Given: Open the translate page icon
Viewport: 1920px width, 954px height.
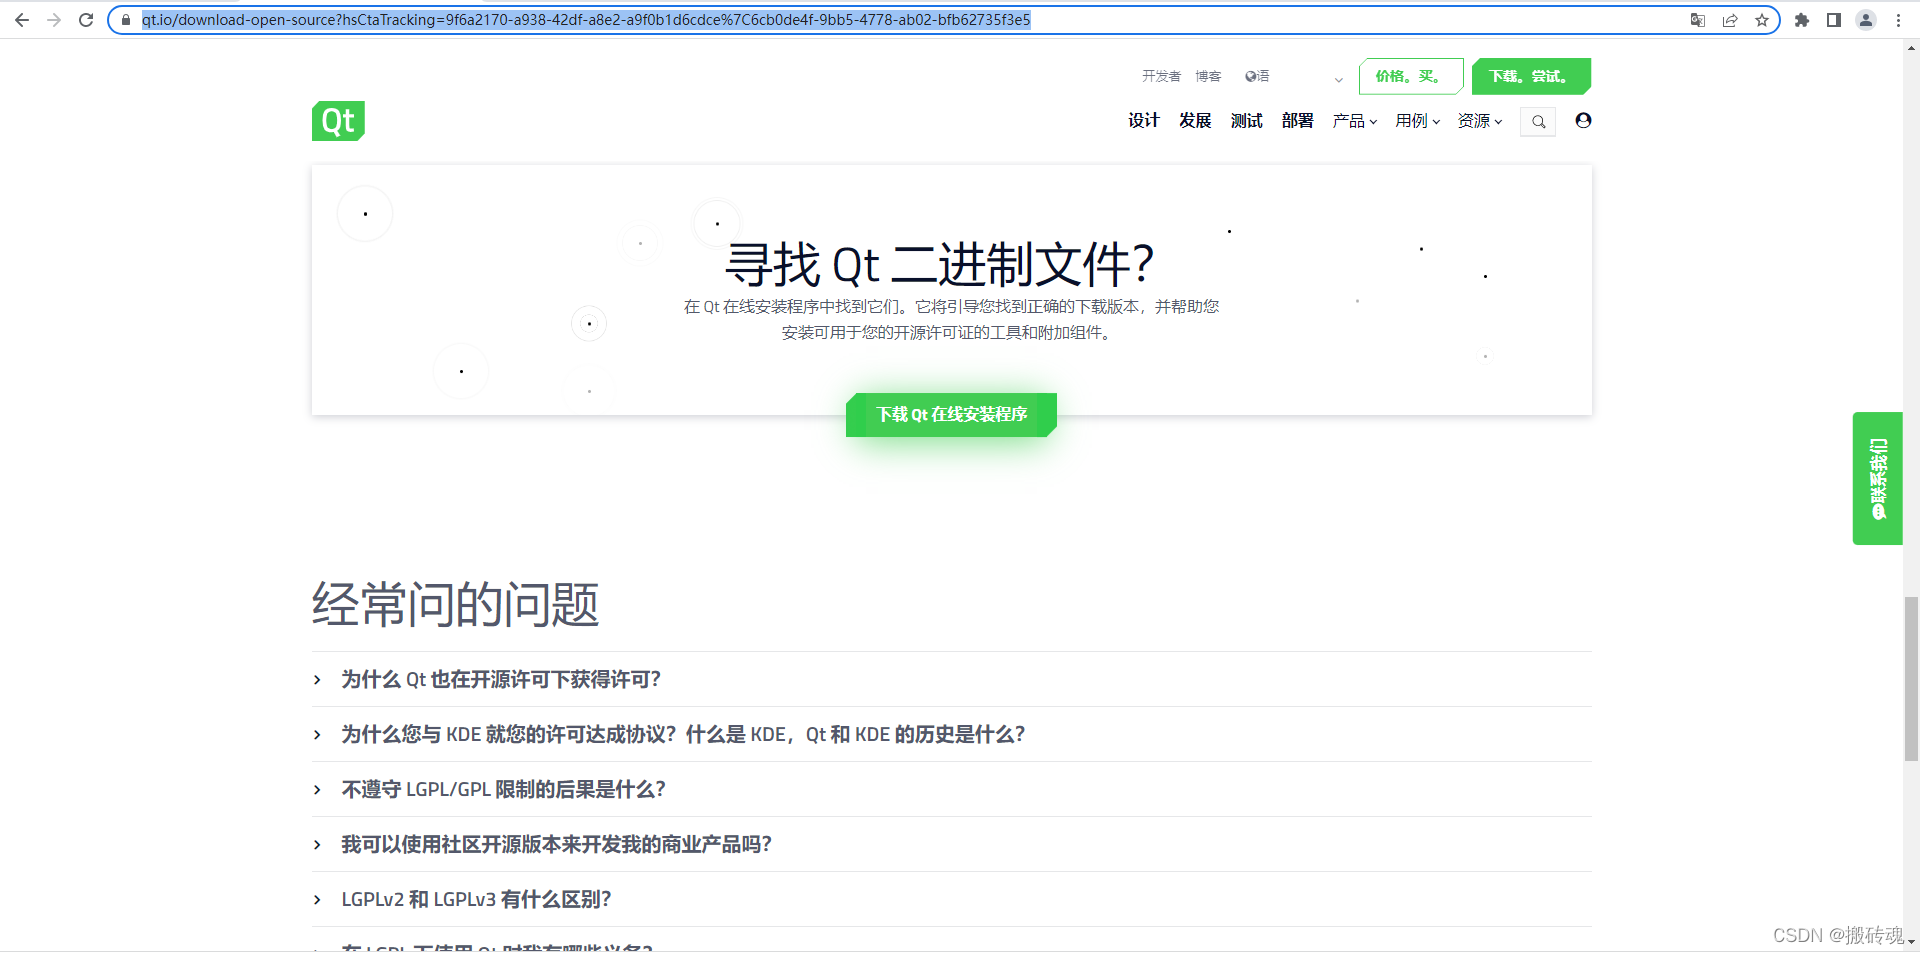Looking at the screenshot, I should (x=1698, y=20).
